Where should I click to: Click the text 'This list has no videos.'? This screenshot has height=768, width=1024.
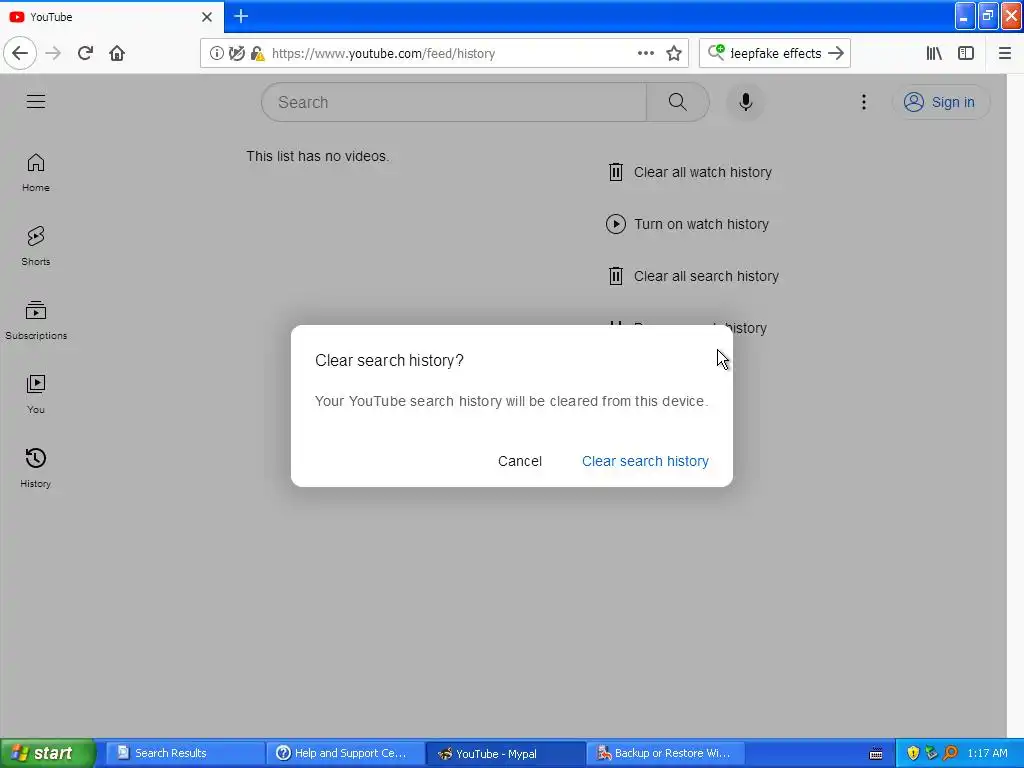[x=317, y=156]
